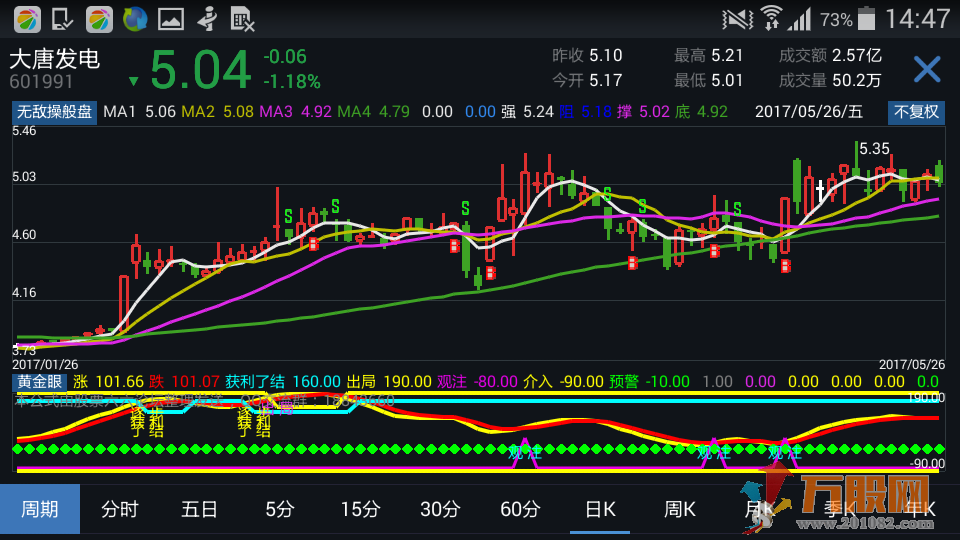
Task: Tap the Wi-Fi status icon
Action: tap(771, 18)
